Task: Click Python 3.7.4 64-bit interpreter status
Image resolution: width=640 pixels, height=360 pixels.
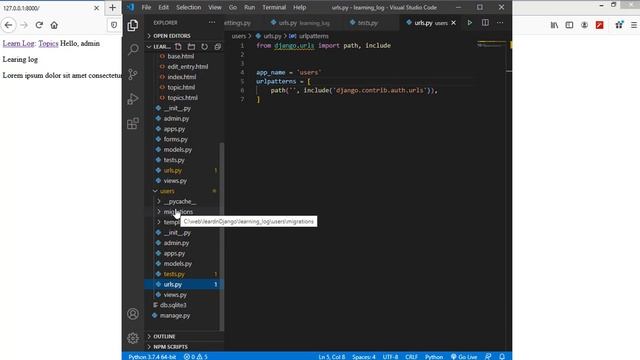Action: click(x=152, y=357)
